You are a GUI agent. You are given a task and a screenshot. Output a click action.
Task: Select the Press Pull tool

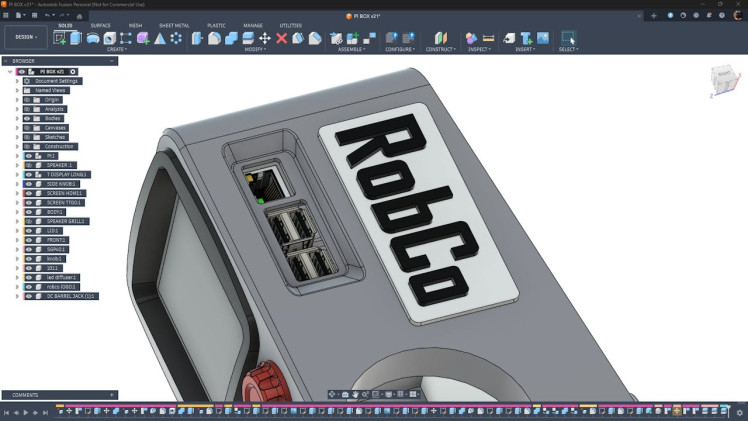[197, 38]
